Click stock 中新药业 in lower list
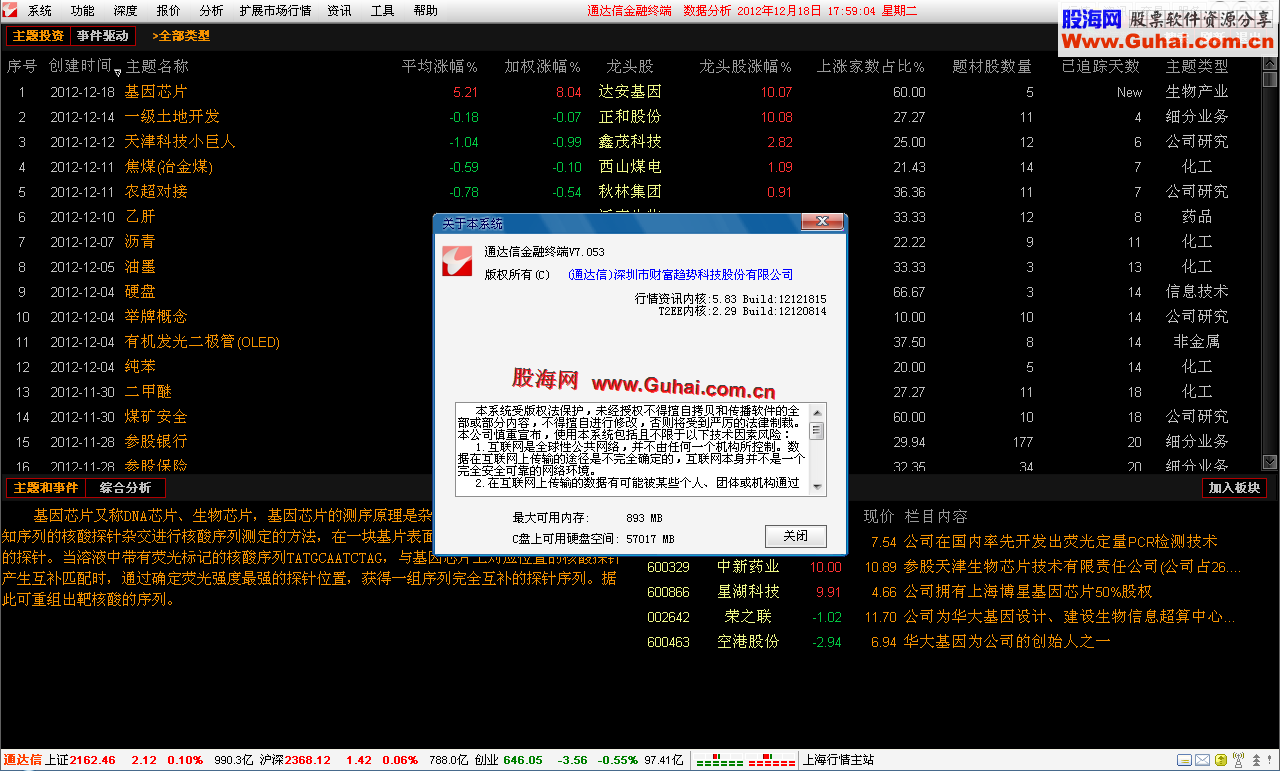Viewport: 1280px width, 771px height. click(748, 567)
